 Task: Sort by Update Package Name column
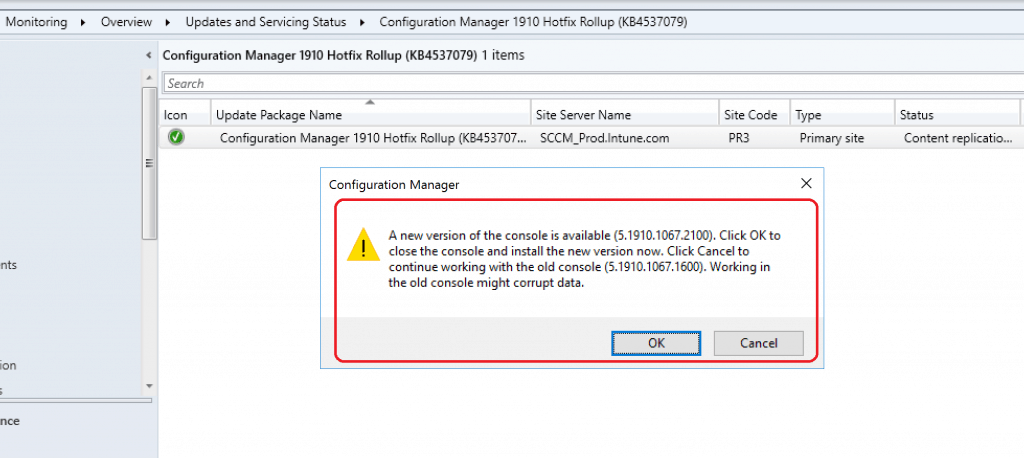370,115
